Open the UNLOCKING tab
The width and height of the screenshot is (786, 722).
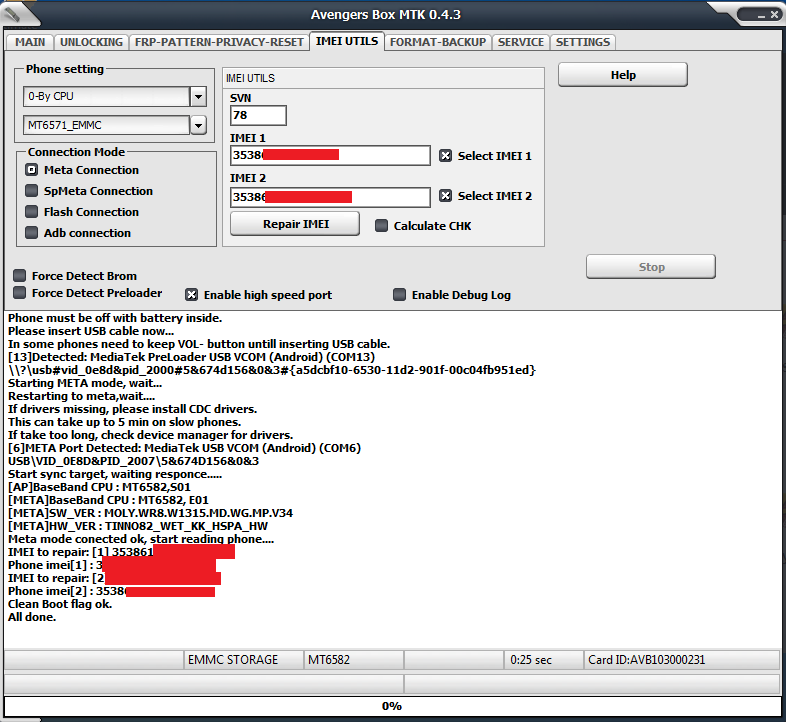coord(91,42)
